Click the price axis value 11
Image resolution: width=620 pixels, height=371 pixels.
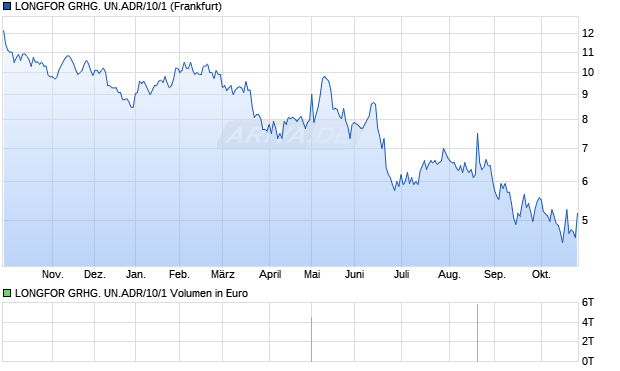pyautogui.click(x=588, y=52)
